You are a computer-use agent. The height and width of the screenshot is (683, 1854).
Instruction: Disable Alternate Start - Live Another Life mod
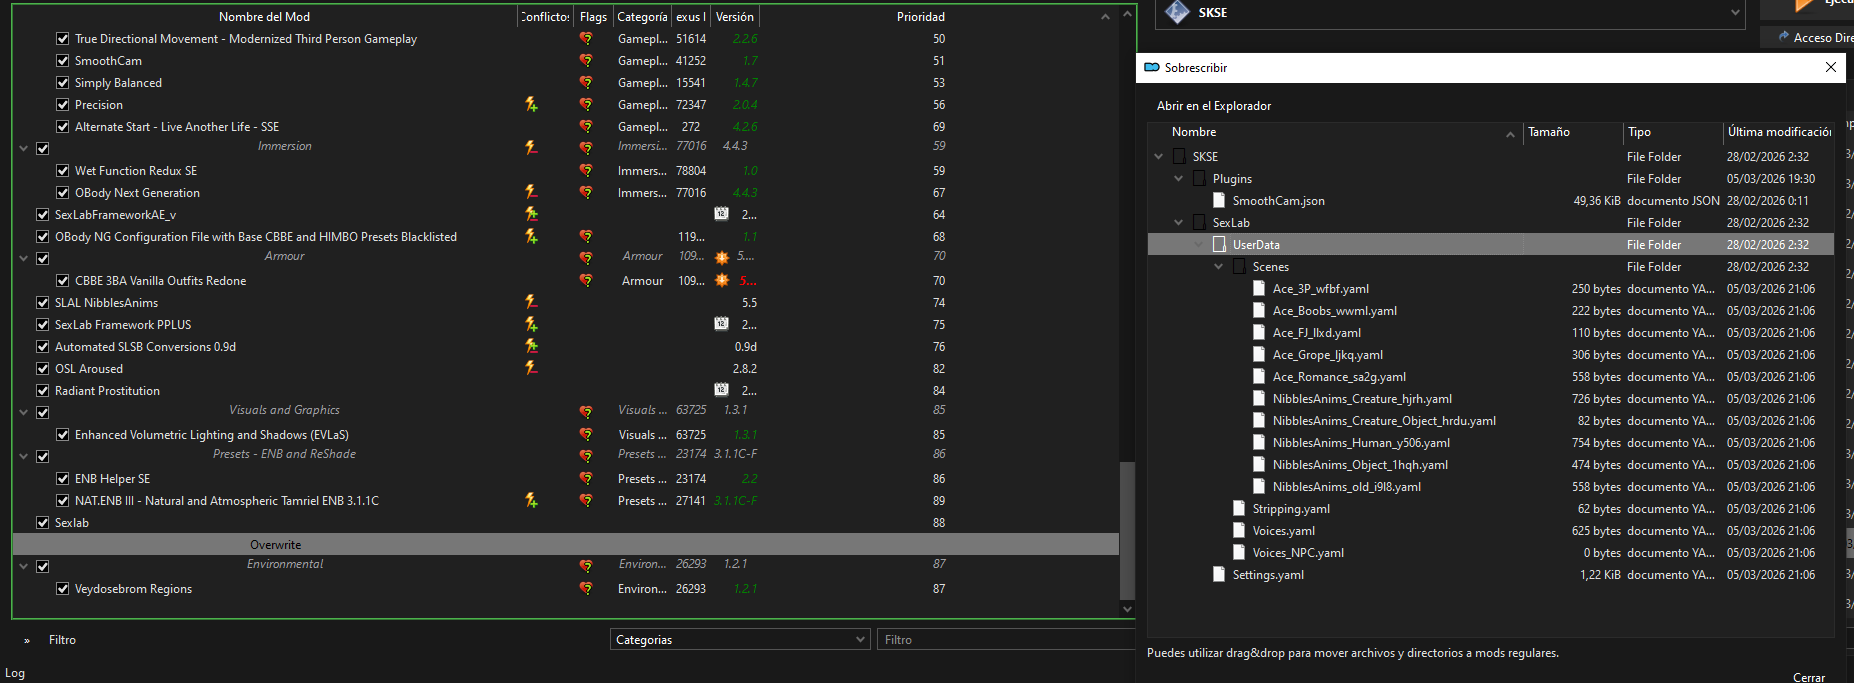pos(62,127)
